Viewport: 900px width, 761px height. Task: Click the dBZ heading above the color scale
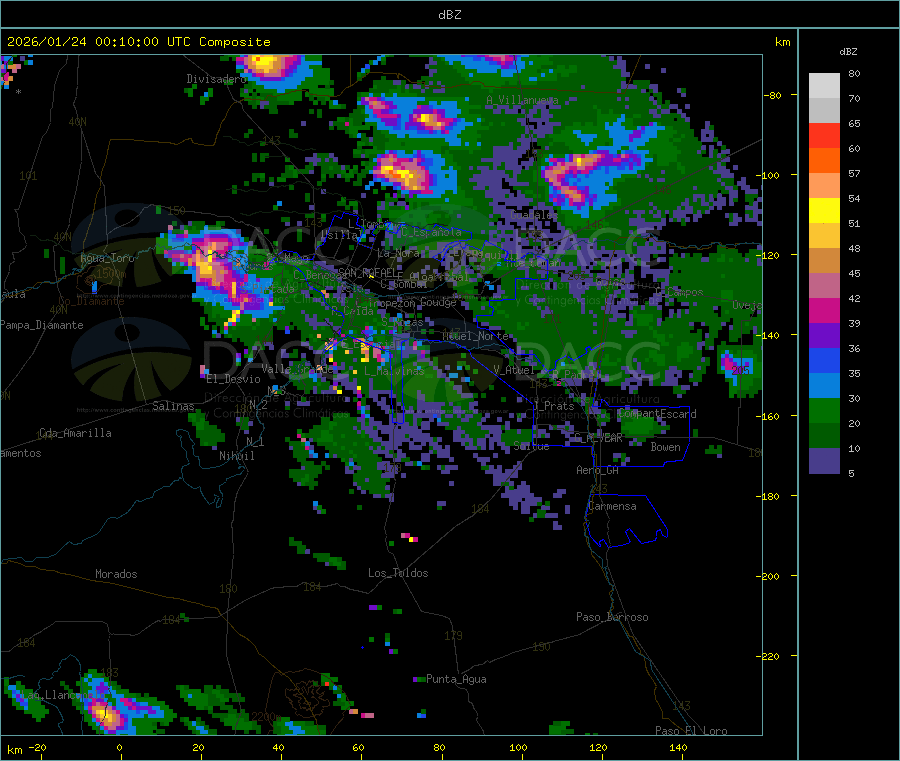848,52
